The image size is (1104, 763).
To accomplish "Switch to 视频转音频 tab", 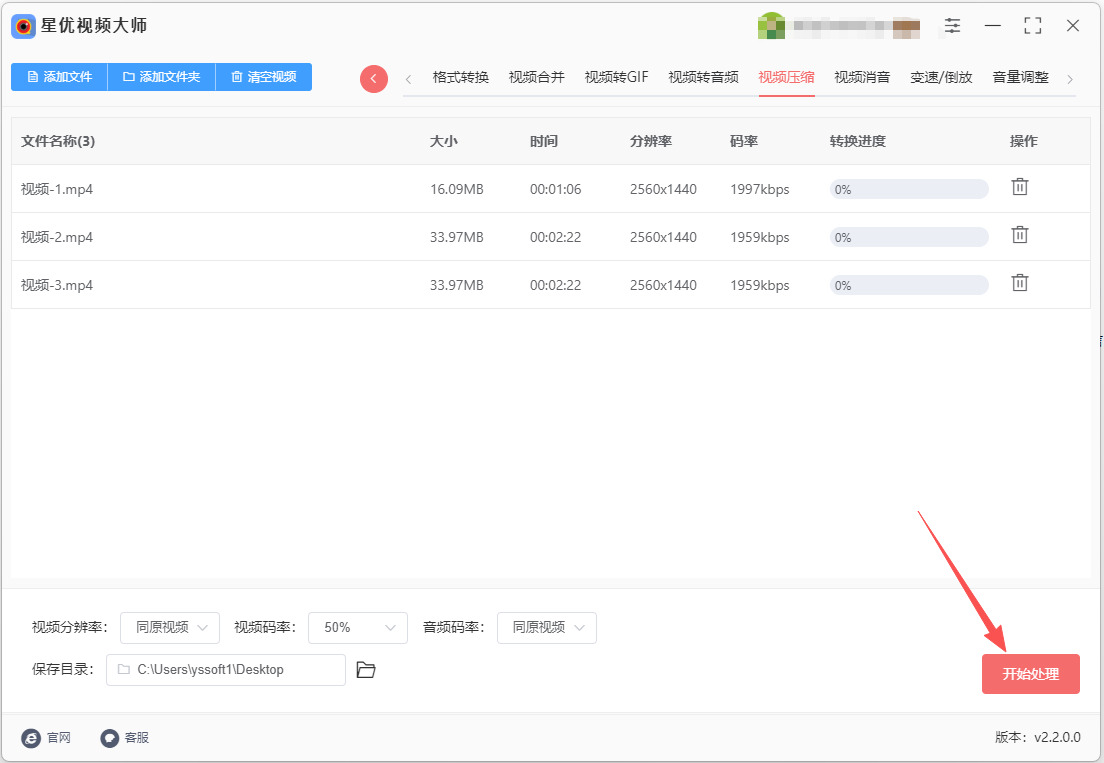I will pyautogui.click(x=703, y=77).
